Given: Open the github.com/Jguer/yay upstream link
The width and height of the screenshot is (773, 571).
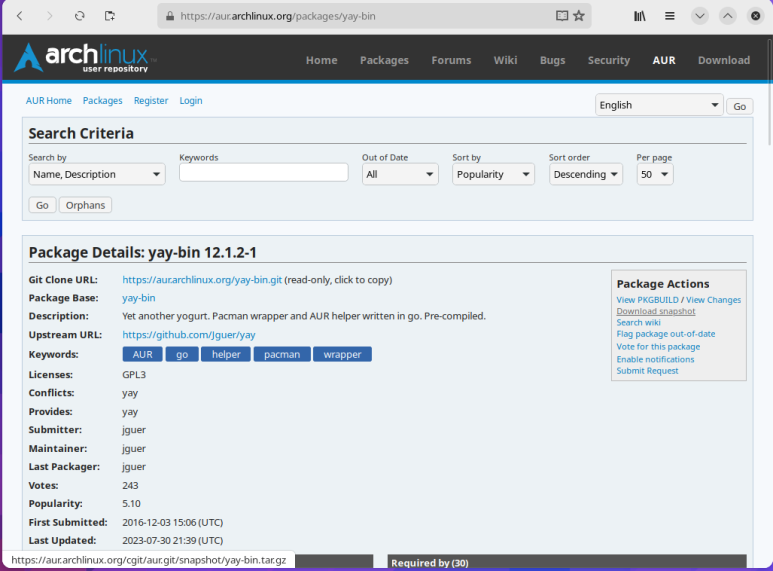Looking at the screenshot, I should point(189,335).
